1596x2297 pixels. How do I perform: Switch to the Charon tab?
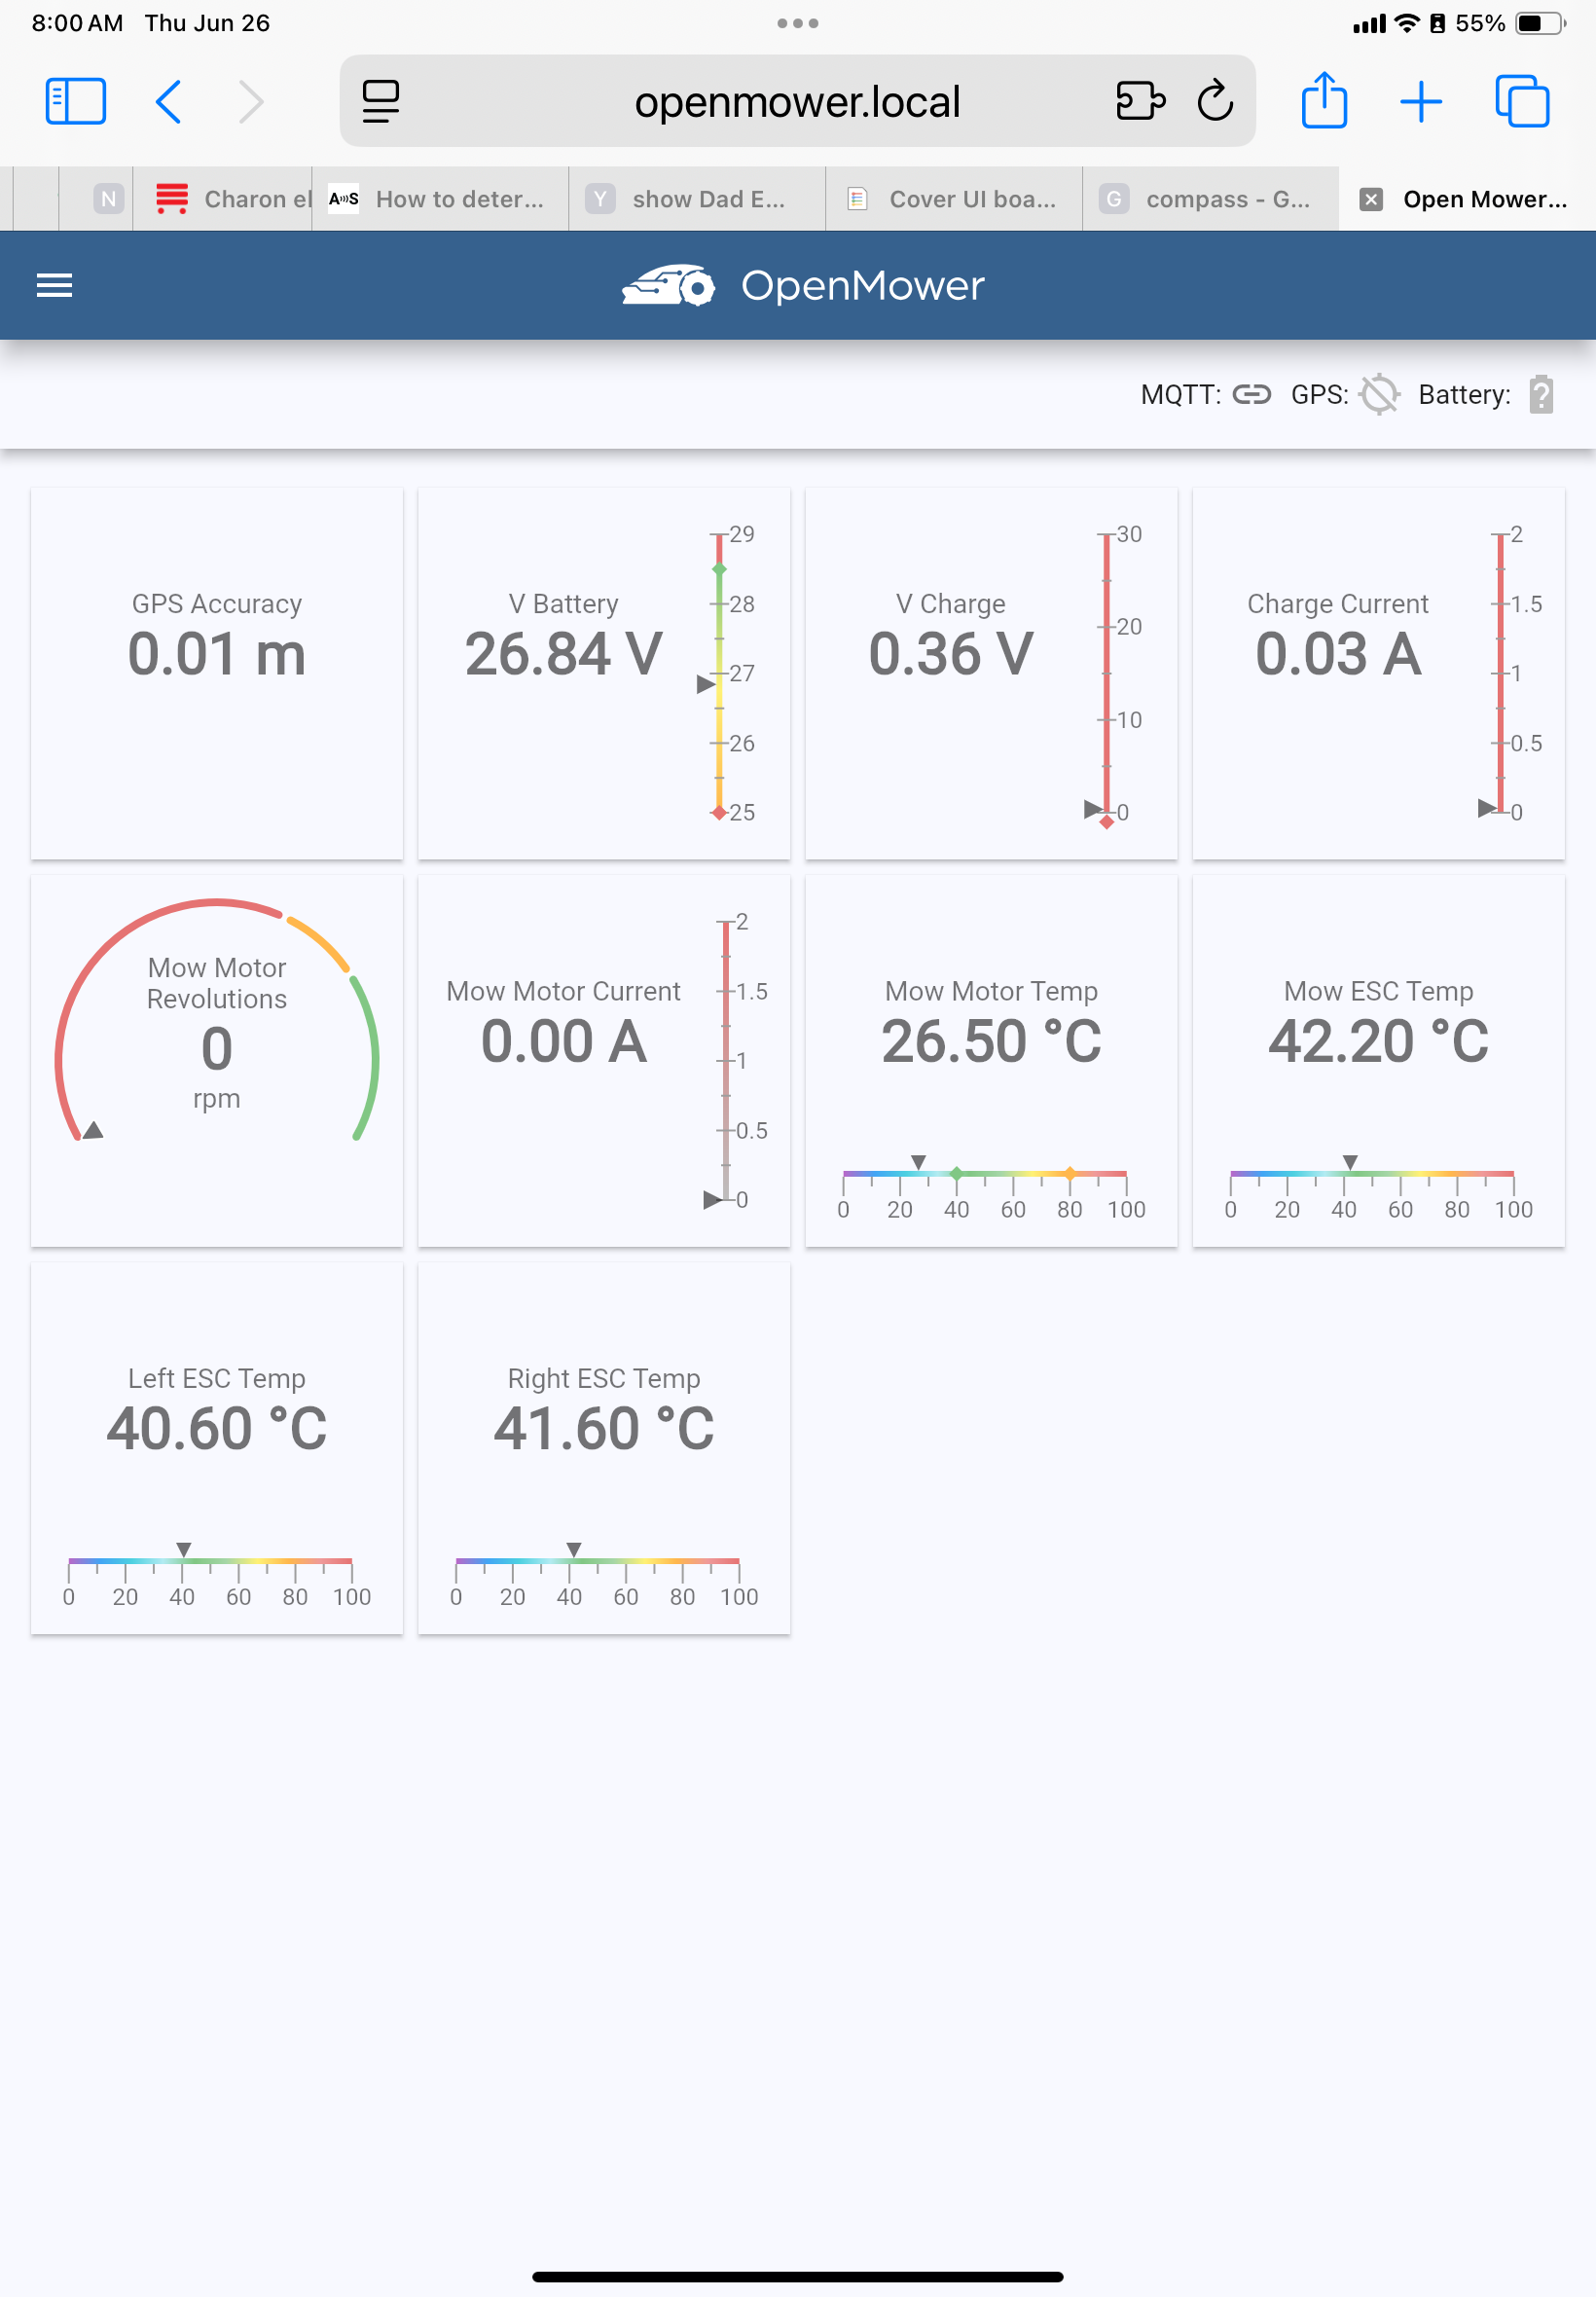[x=223, y=199]
